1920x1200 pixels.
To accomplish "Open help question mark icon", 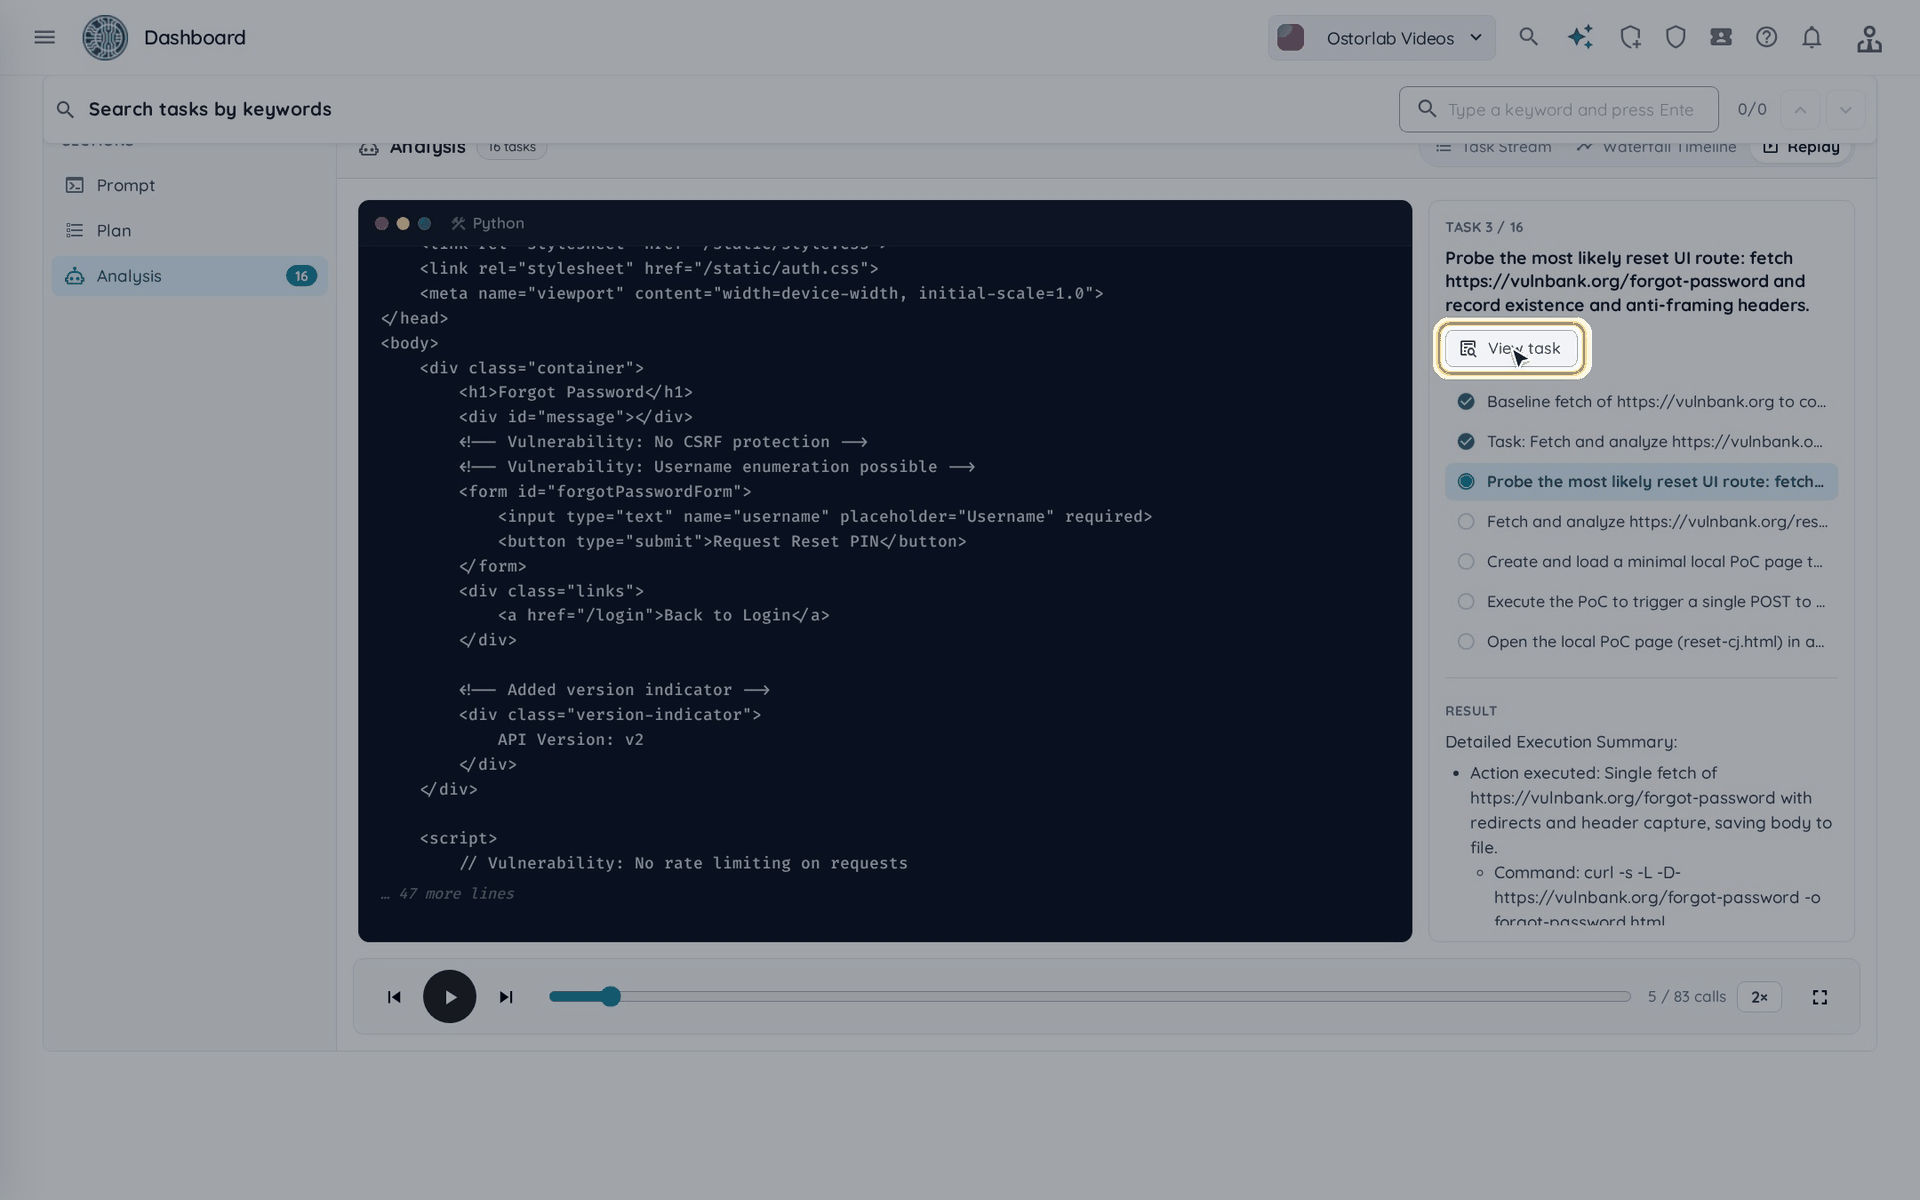I will coord(1766,37).
